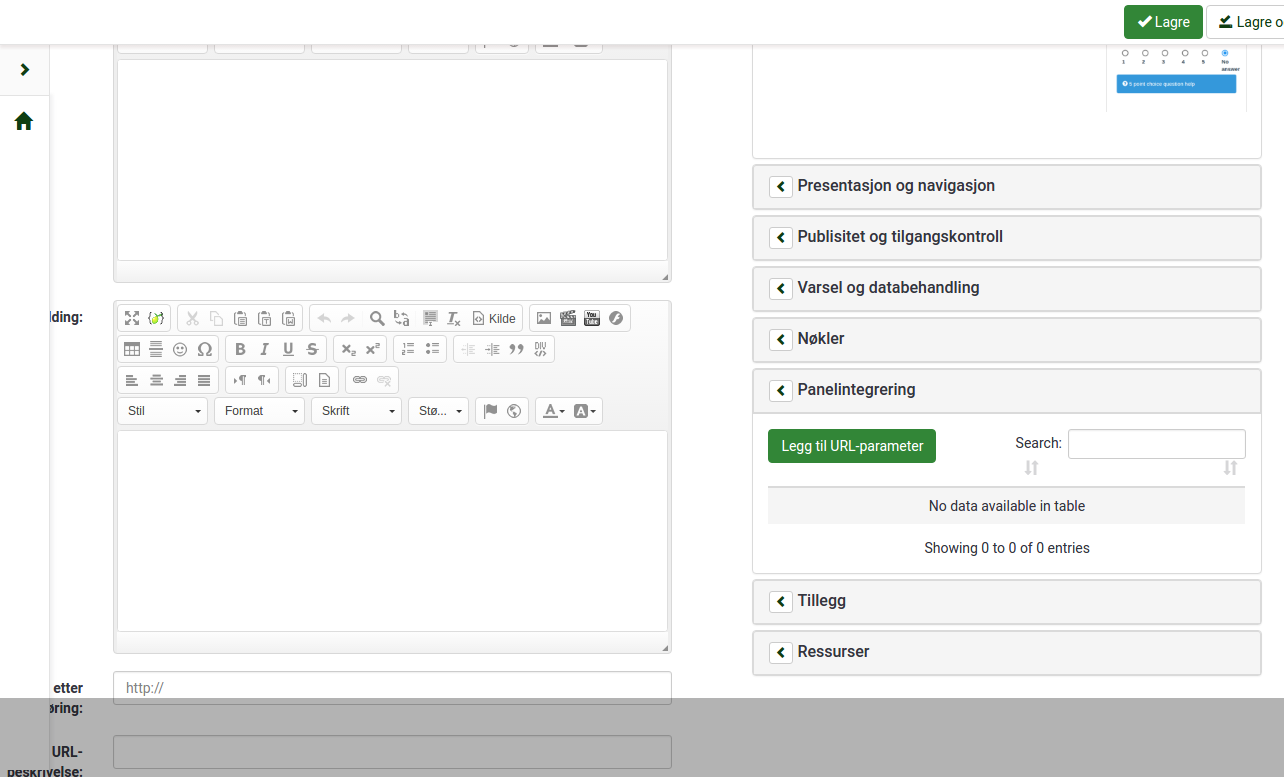1284x777 pixels.
Task: Click the insert link icon
Action: pyautogui.click(x=360, y=380)
